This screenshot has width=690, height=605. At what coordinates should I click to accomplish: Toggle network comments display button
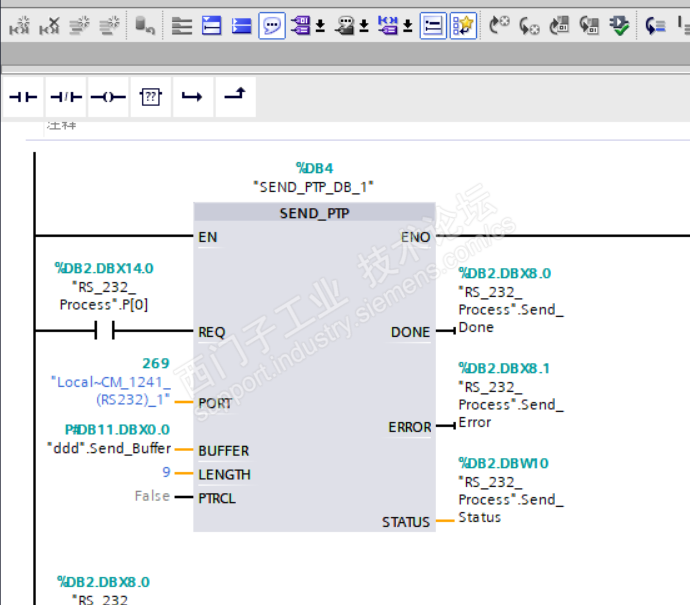tap(433, 26)
